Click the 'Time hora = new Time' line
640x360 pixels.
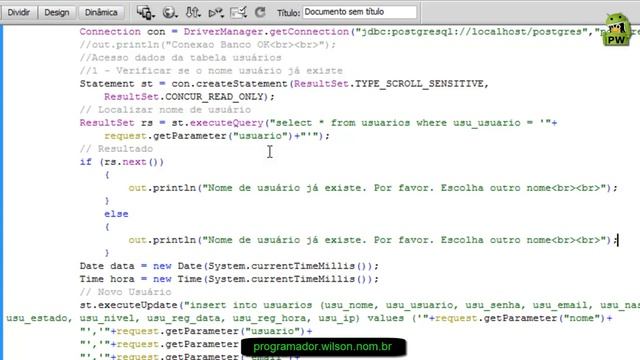(229, 279)
